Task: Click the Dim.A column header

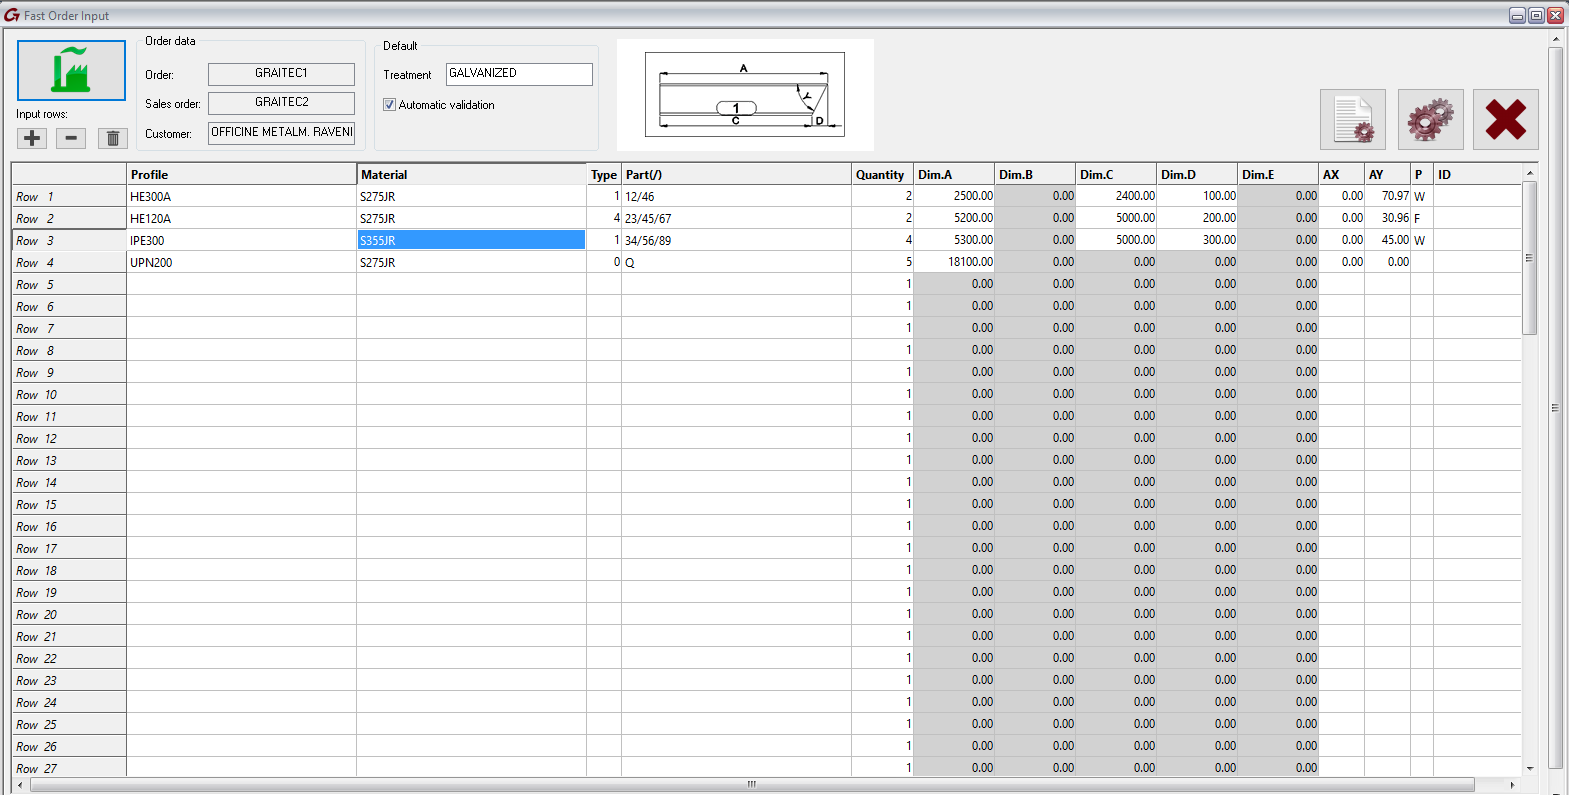Action: (954, 174)
